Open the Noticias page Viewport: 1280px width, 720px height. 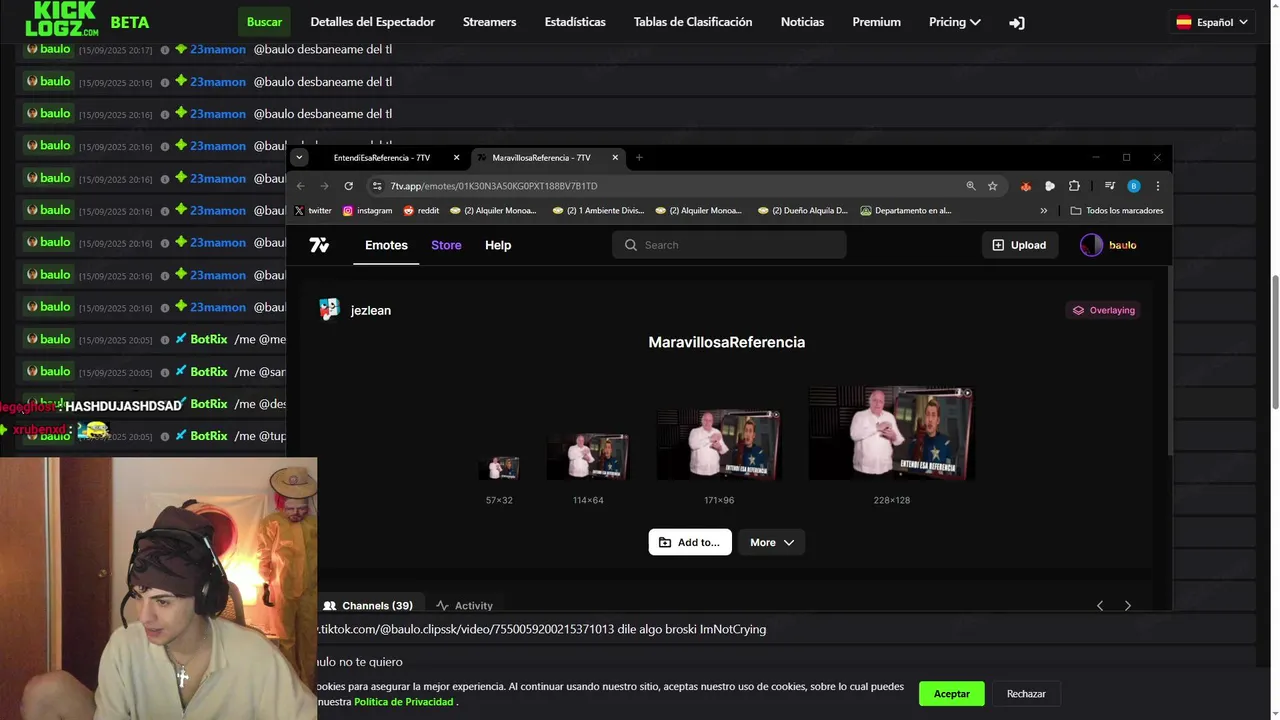pos(803,22)
